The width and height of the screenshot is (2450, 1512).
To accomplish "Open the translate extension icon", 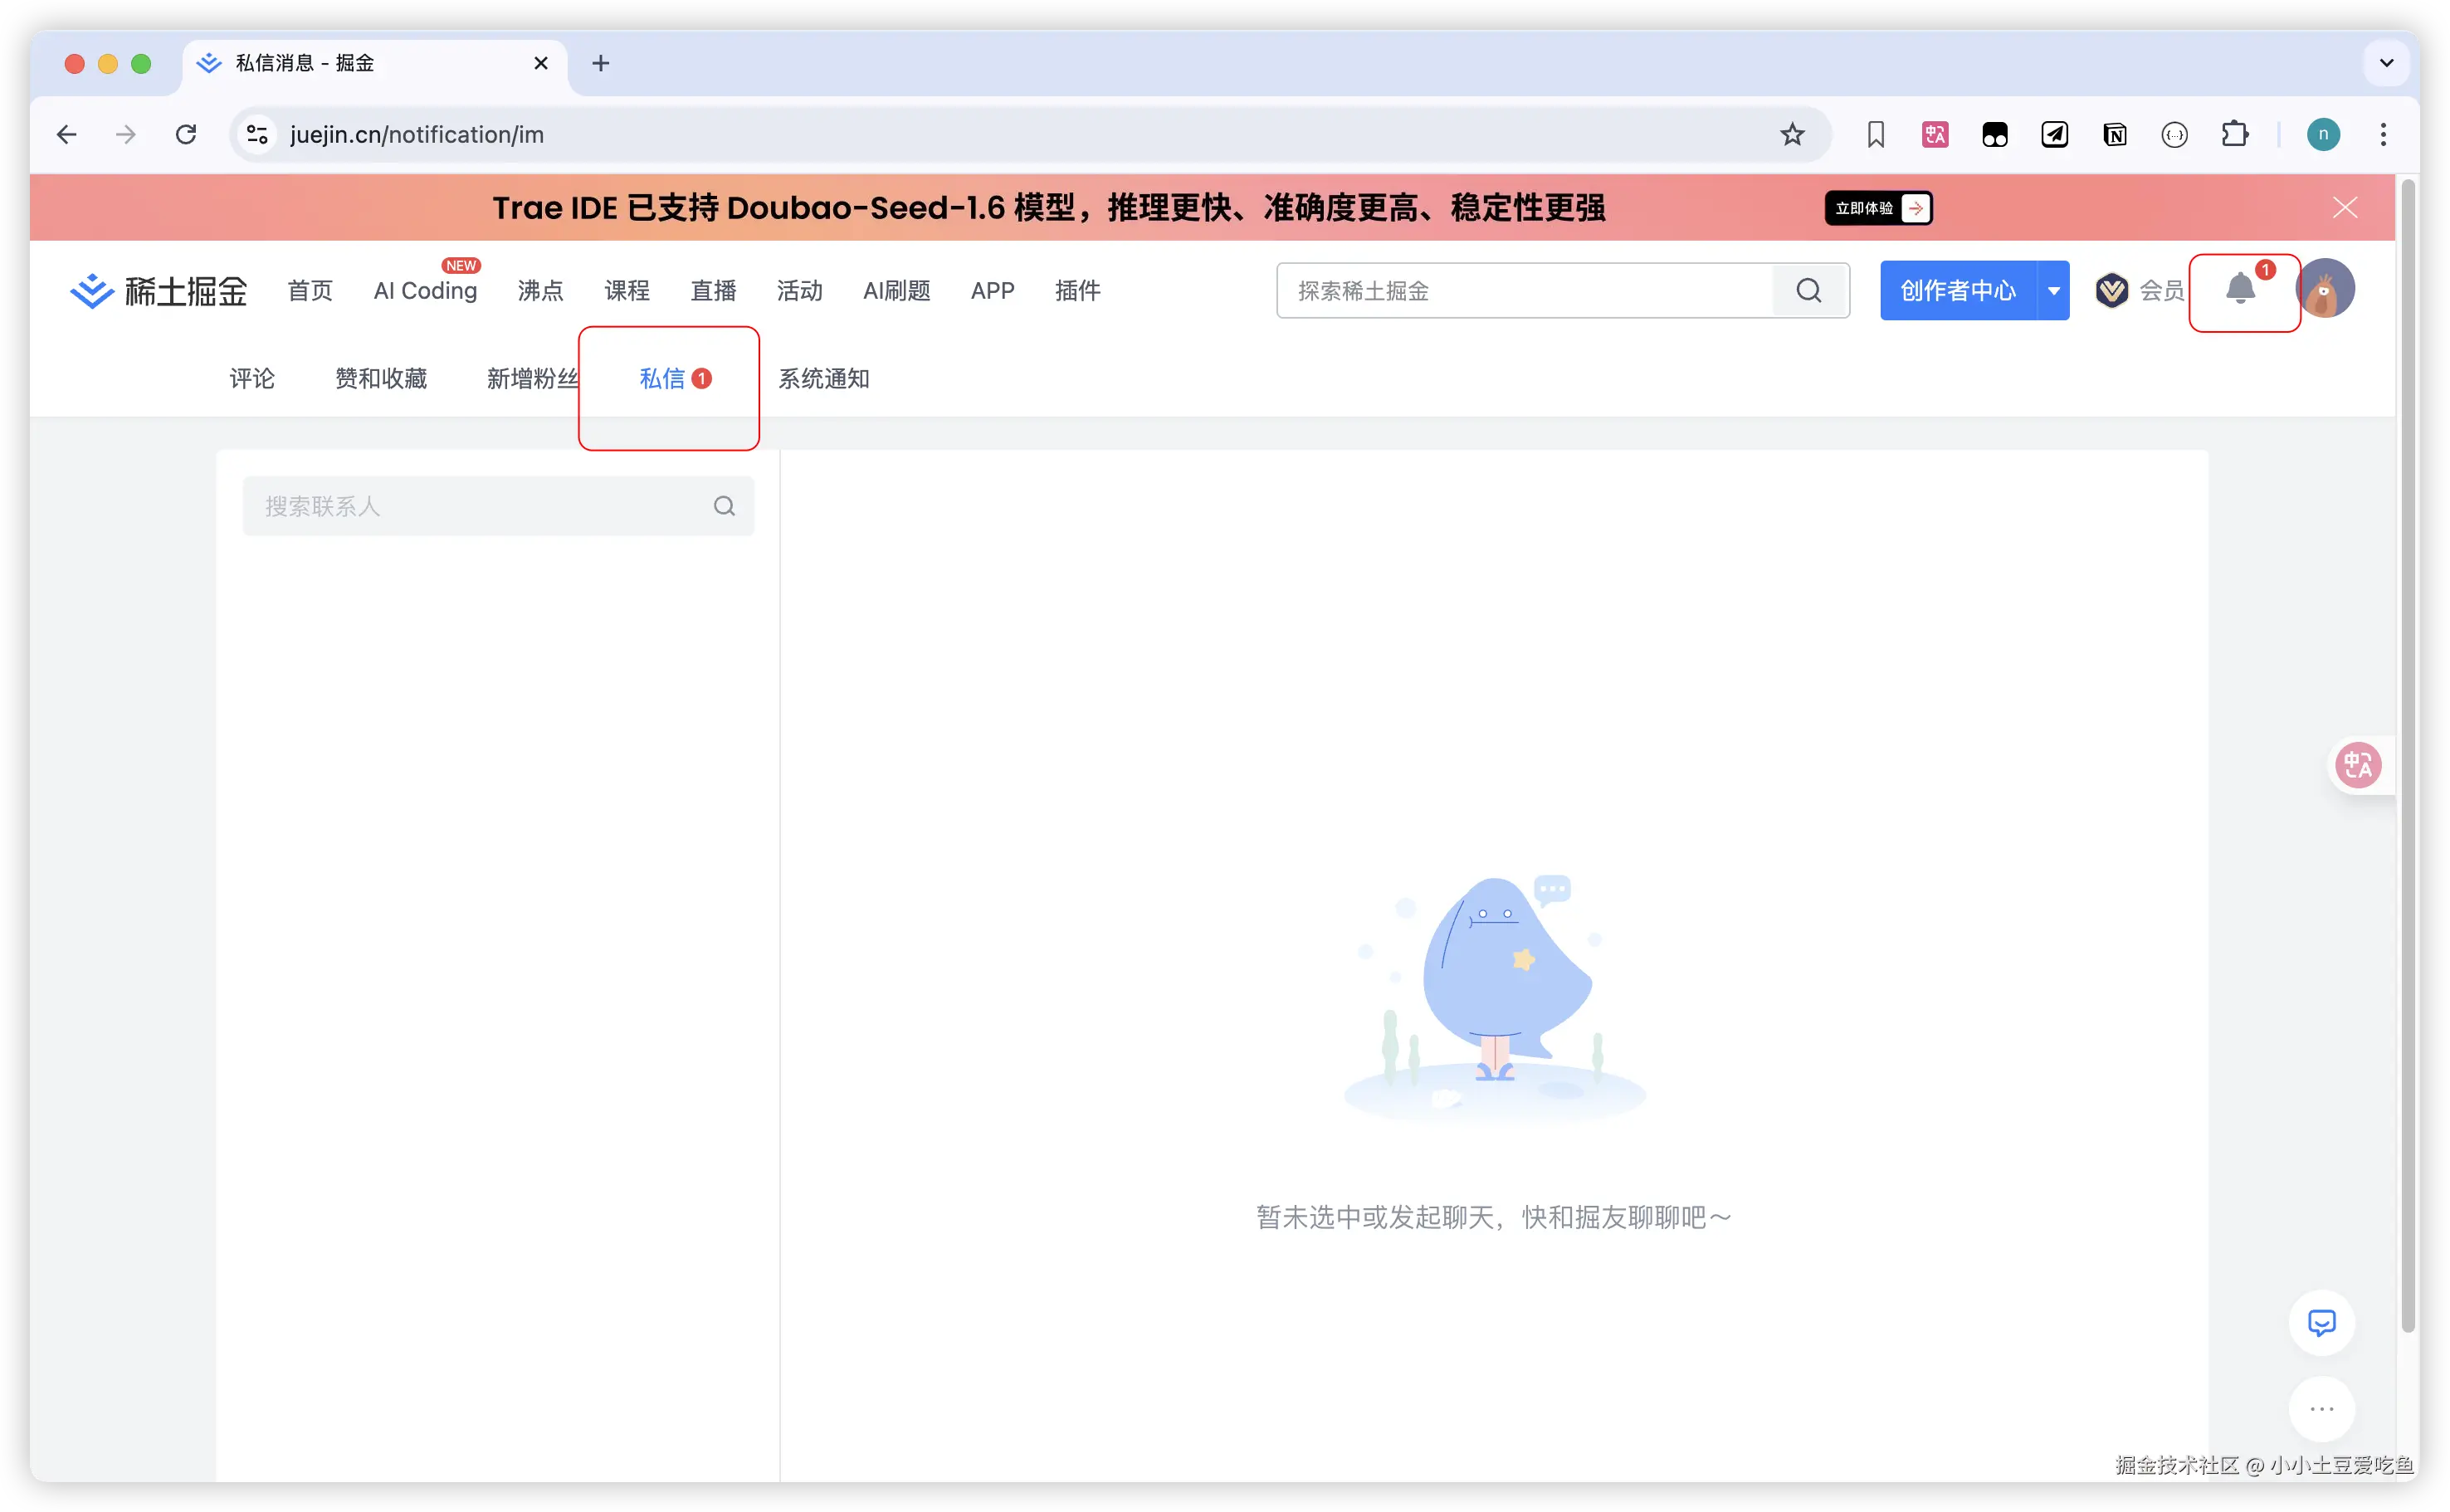I will click(x=1935, y=133).
